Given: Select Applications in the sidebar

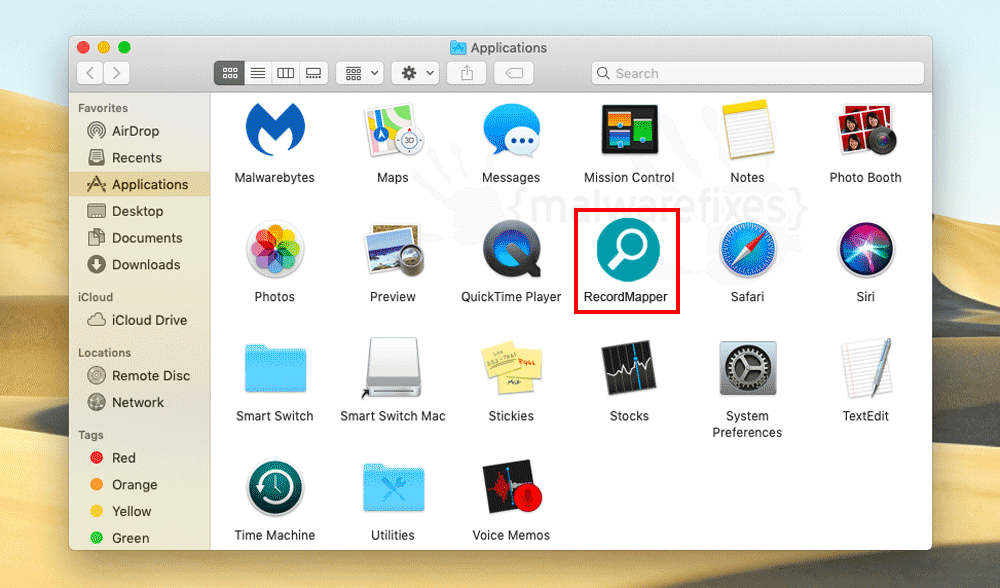Looking at the screenshot, I should 140,184.
